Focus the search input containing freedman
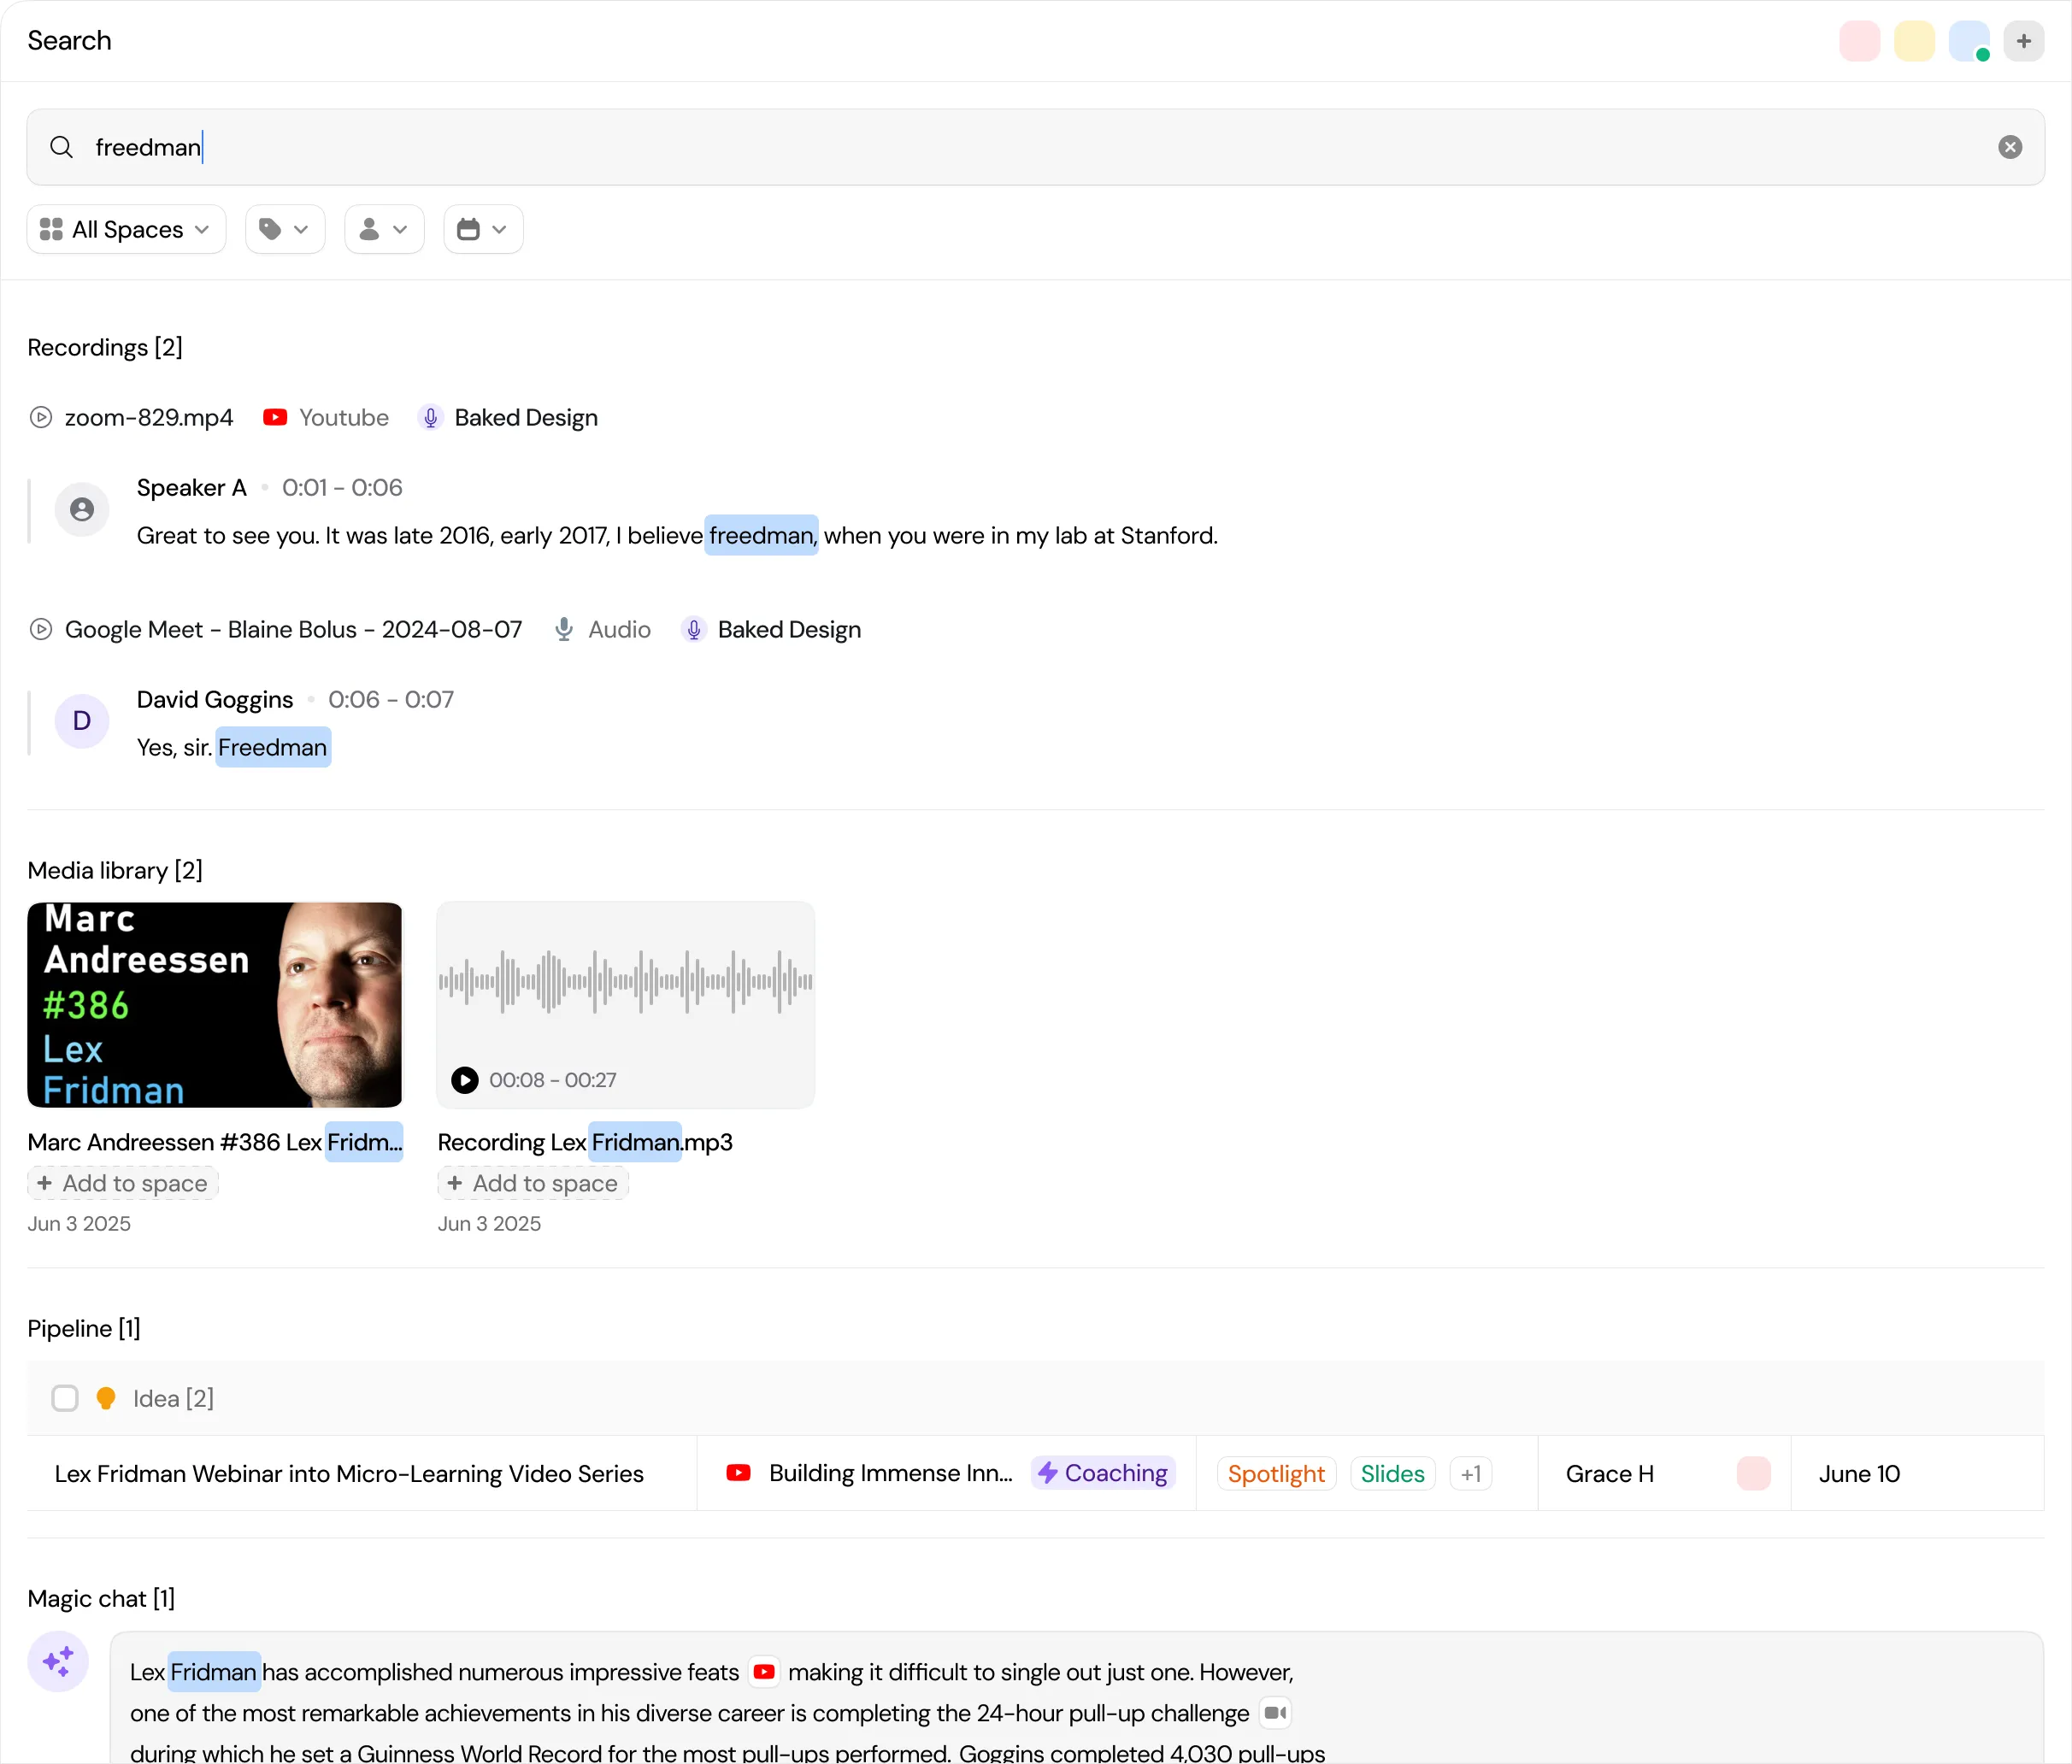 1035,147
